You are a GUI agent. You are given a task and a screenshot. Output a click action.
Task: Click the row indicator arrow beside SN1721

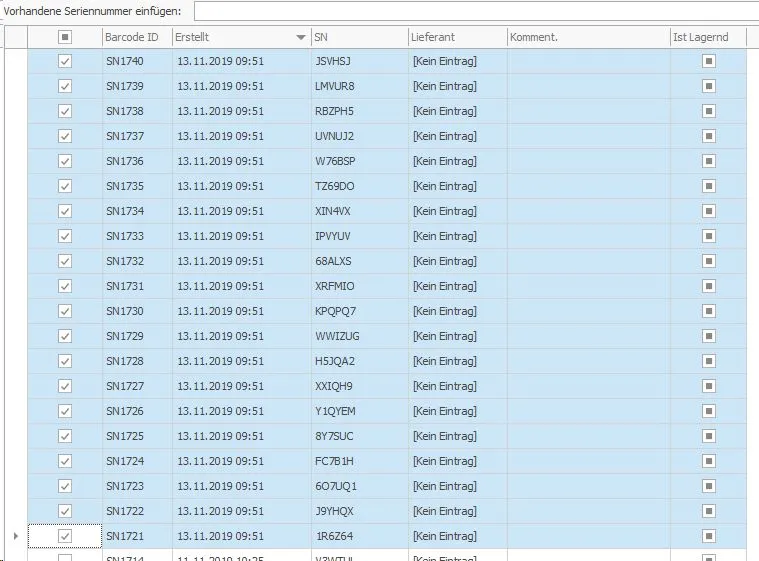(16, 536)
